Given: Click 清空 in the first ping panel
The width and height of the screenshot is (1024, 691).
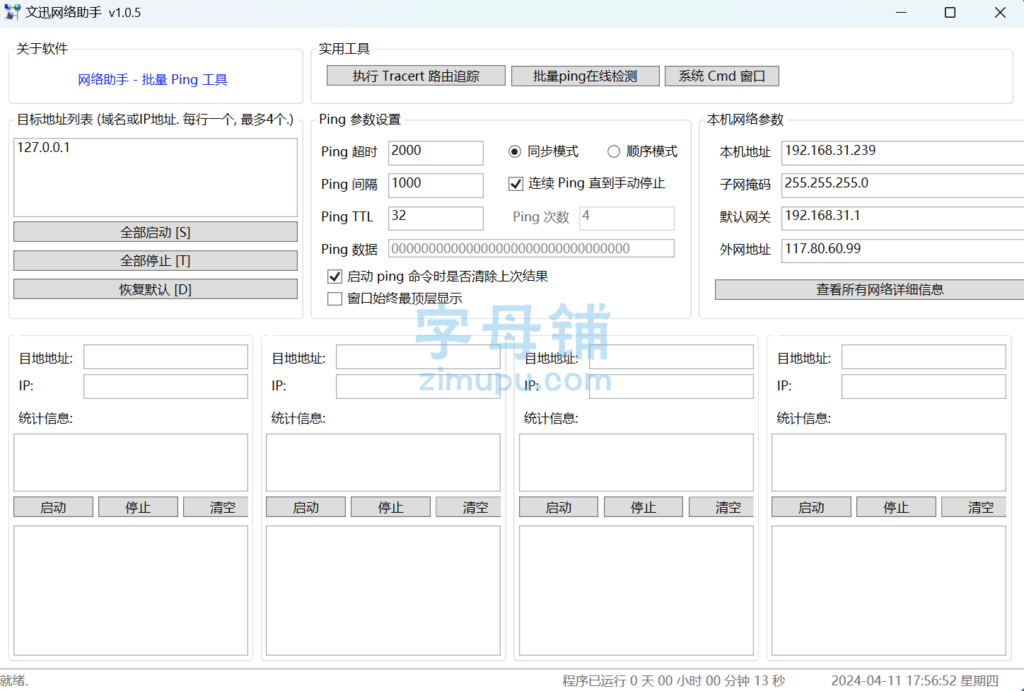Looking at the screenshot, I should click(216, 507).
